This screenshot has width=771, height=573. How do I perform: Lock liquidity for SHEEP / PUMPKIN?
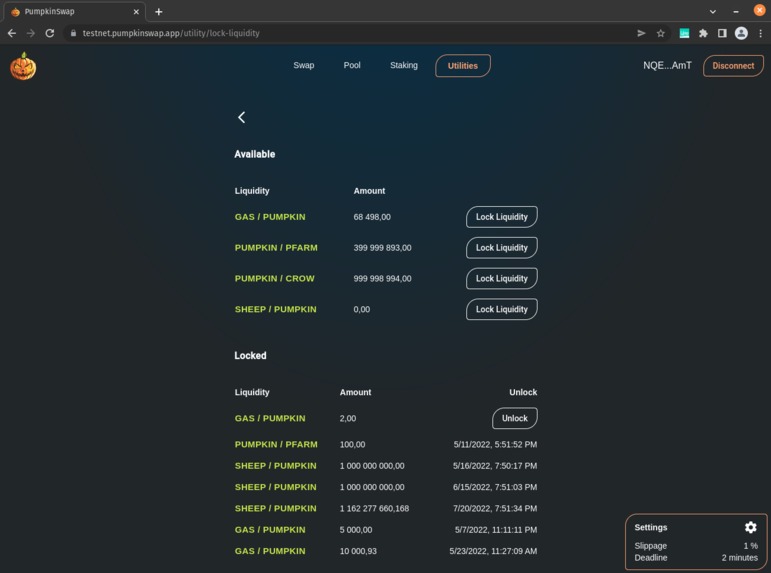click(501, 309)
